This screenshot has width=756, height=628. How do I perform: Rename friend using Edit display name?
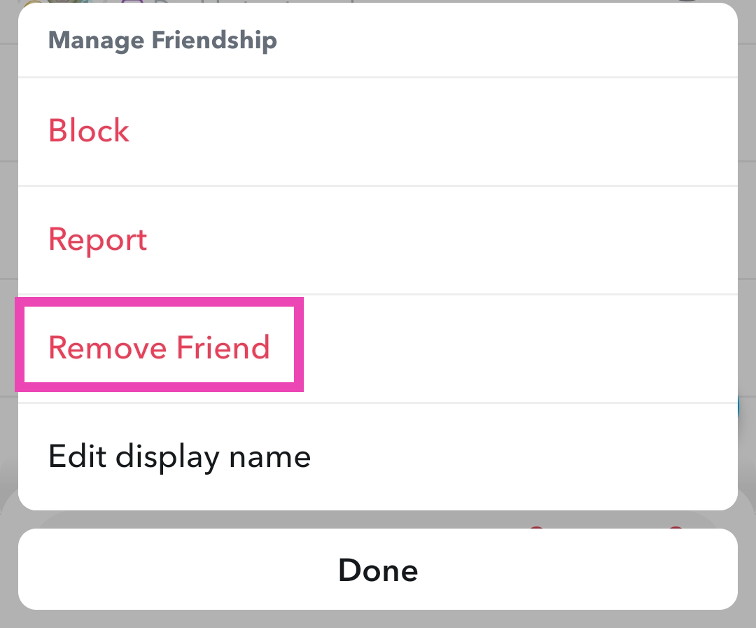179,457
